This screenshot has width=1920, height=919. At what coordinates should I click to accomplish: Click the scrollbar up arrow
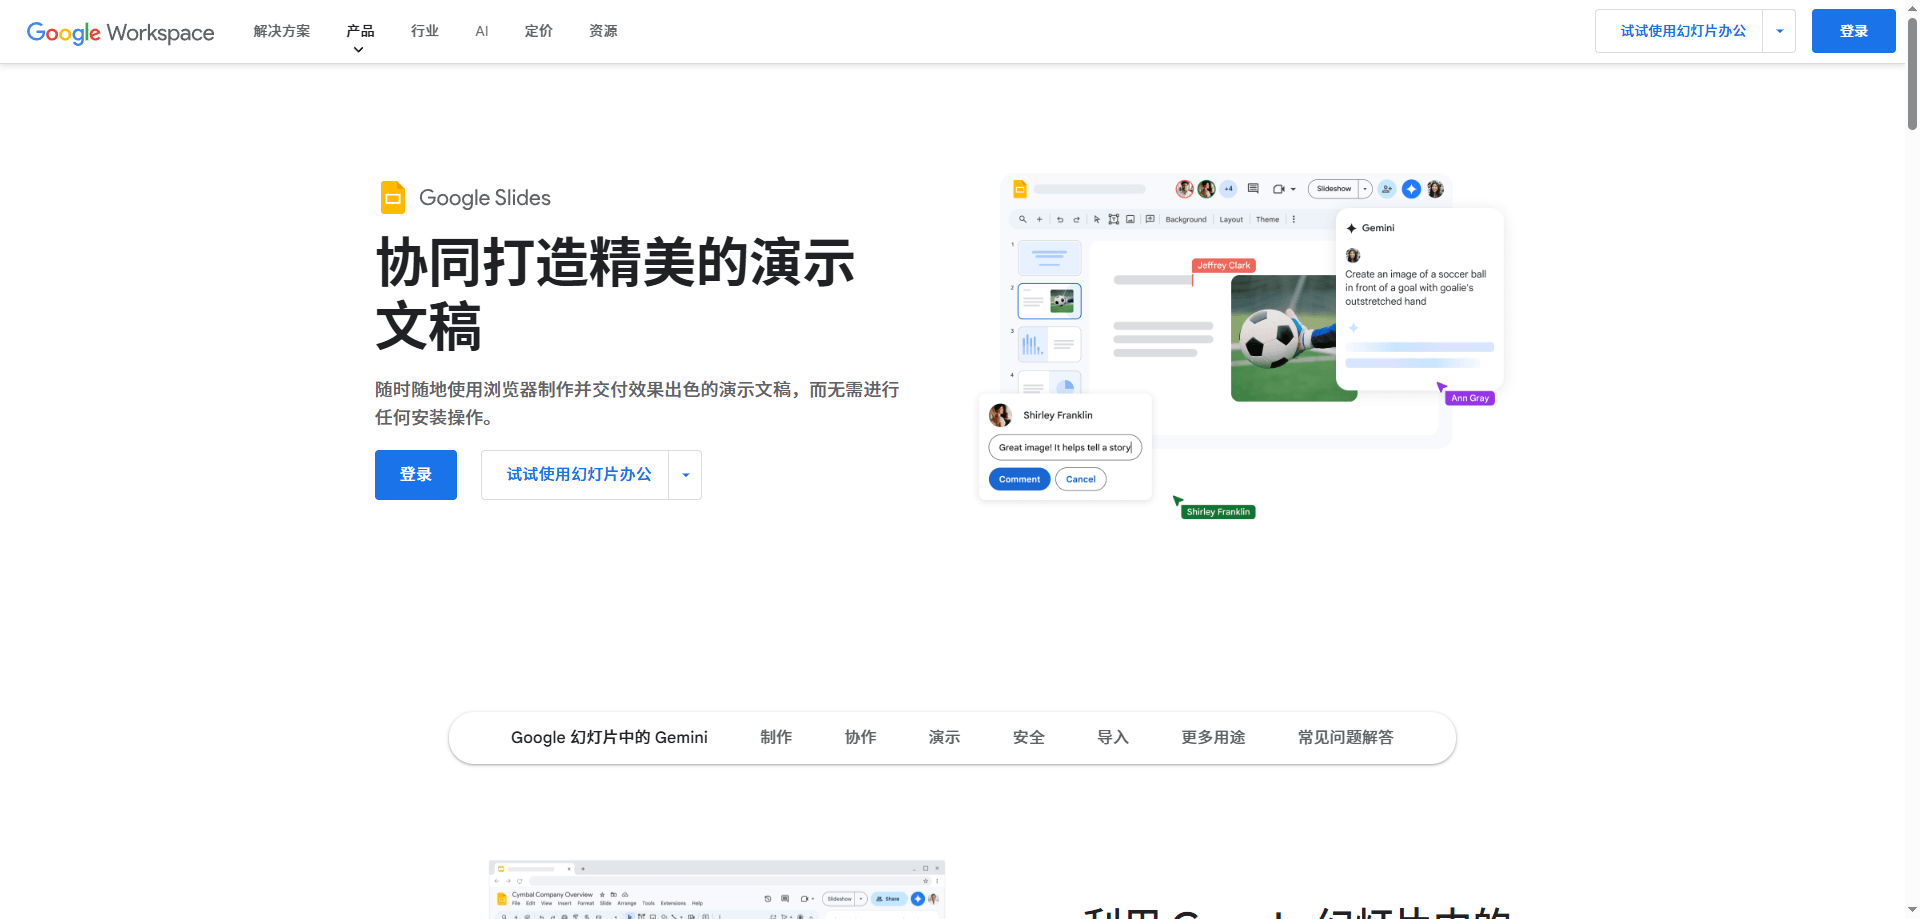click(x=1912, y=8)
